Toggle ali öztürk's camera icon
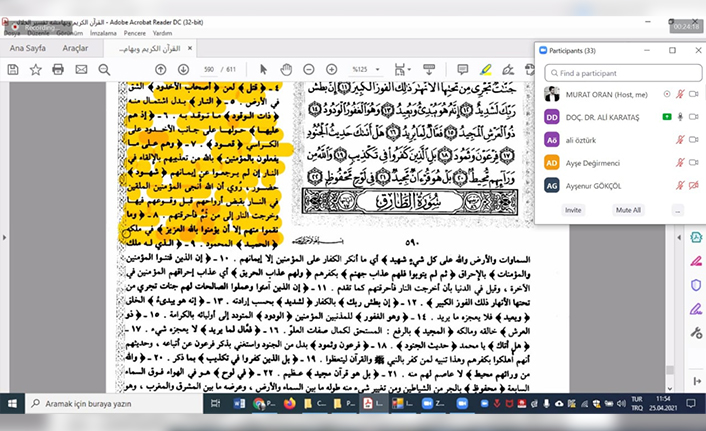Image resolution: width=706 pixels, height=431 pixels. tap(694, 140)
